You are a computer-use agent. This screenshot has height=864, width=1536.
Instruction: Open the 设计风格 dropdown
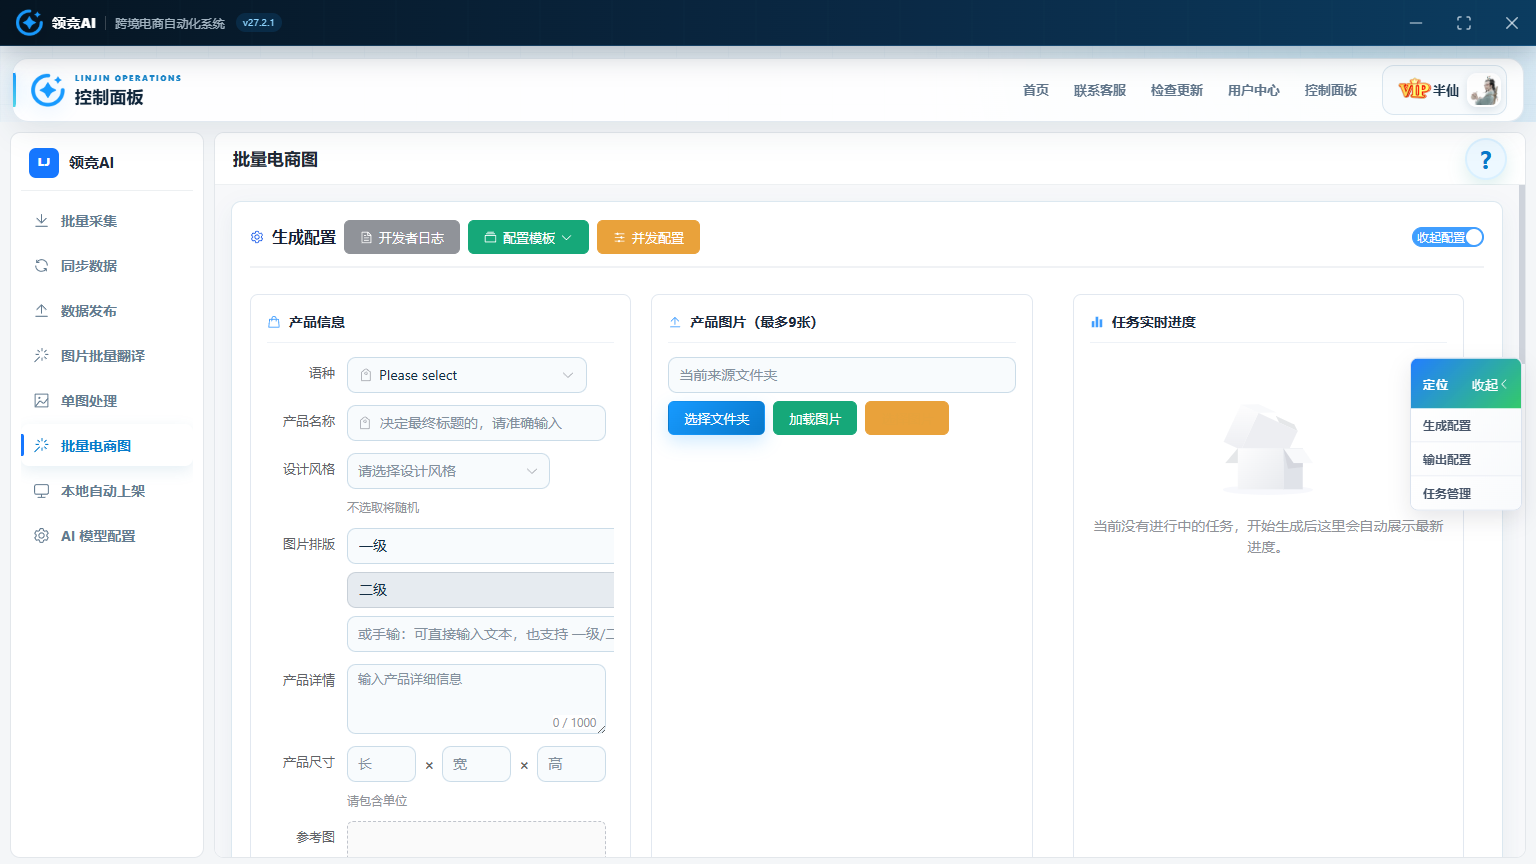click(448, 471)
